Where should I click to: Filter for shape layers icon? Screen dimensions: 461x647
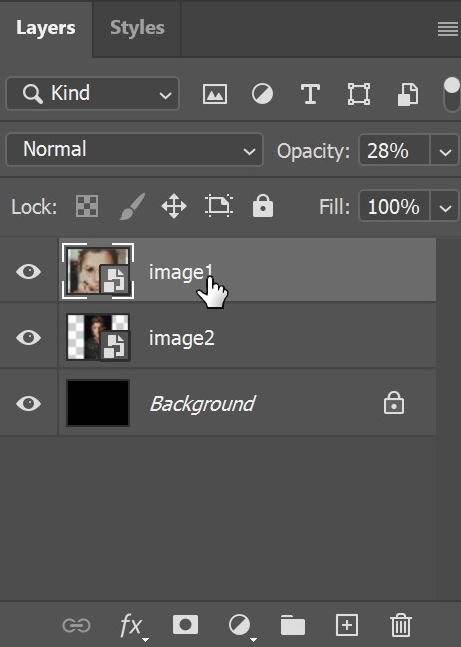(x=359, y=94)
